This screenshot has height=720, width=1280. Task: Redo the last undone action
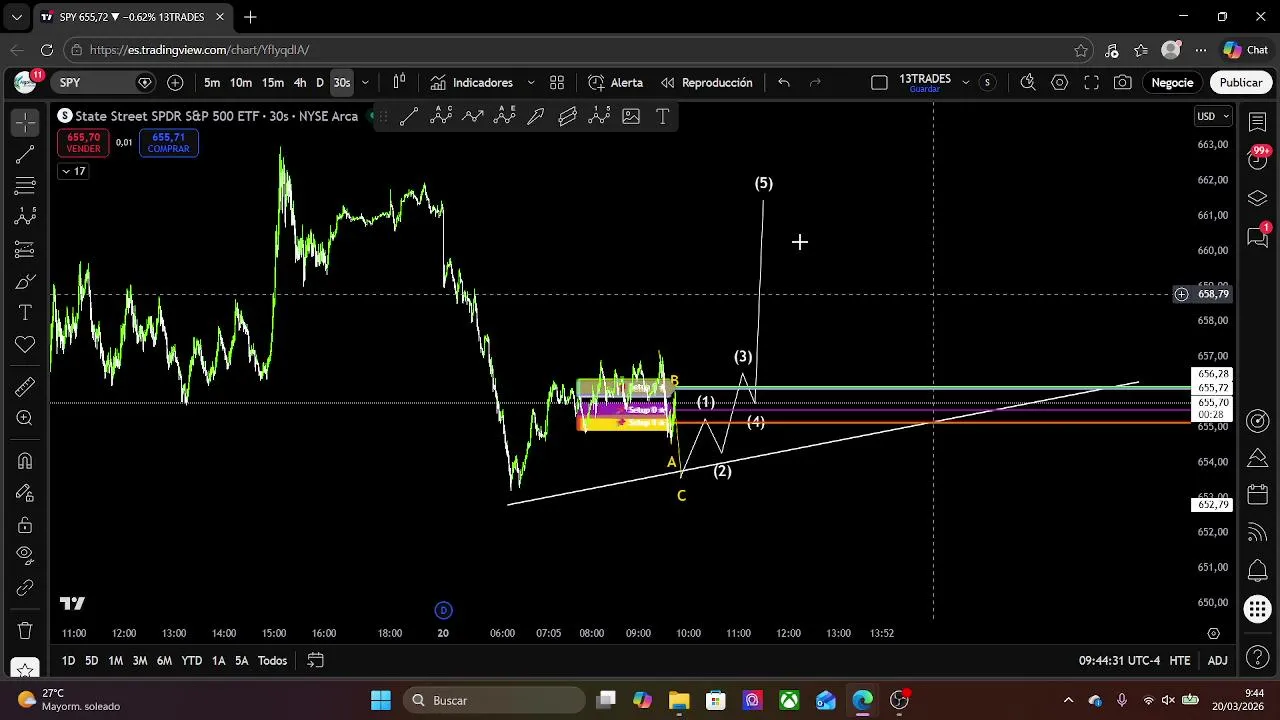pyautogui.click(x=815, y=83)
